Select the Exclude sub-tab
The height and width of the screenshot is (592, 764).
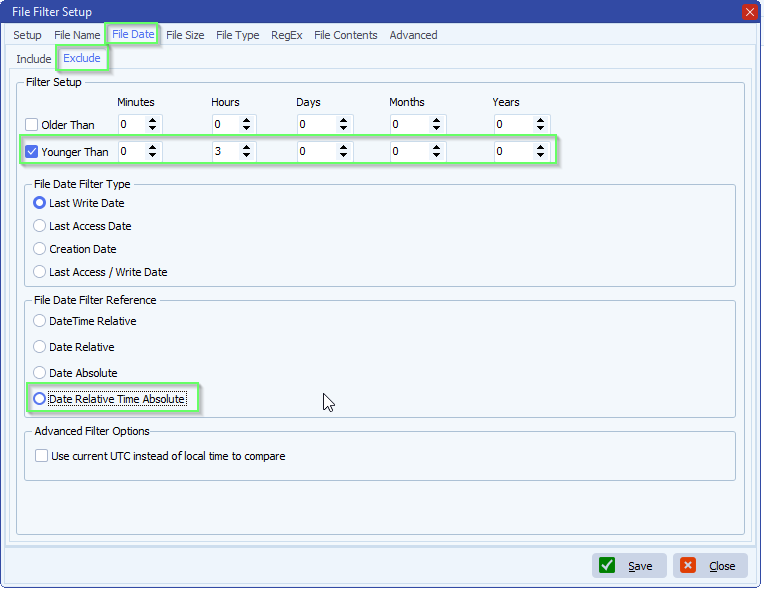(82, 58)
